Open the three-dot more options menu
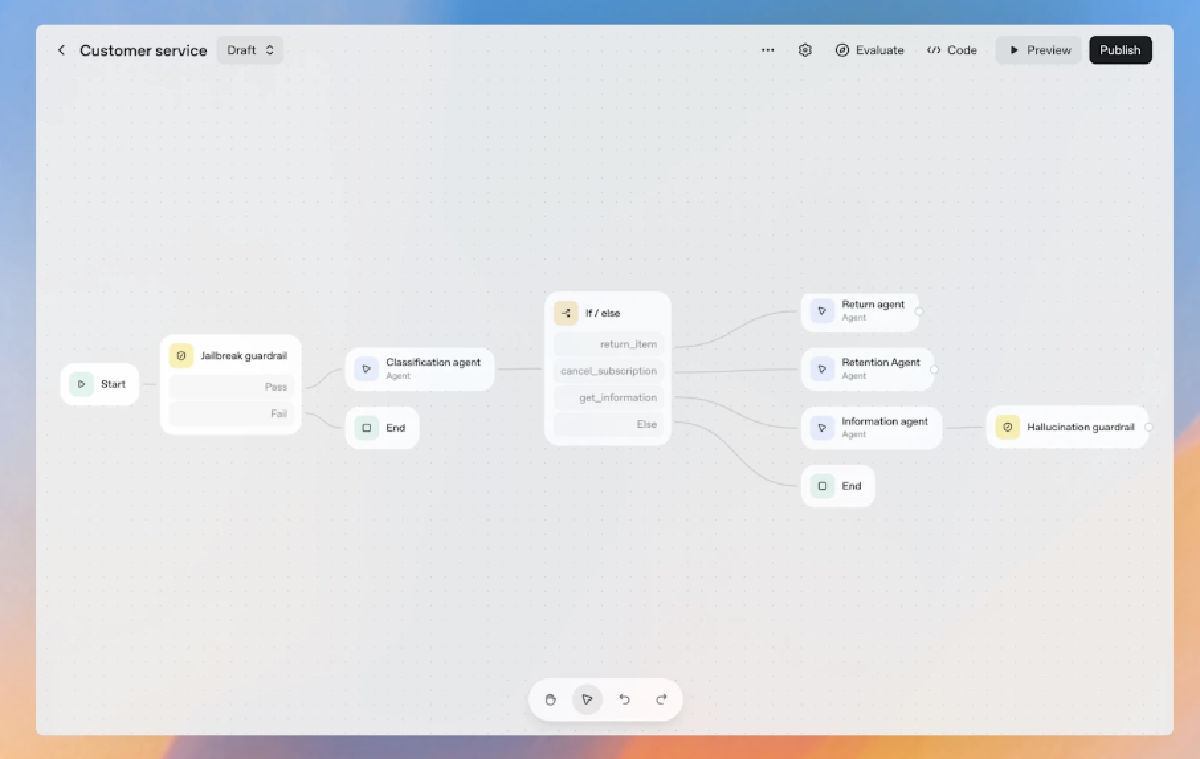This screenshot has height=759, width=1200. pos(768,50)
